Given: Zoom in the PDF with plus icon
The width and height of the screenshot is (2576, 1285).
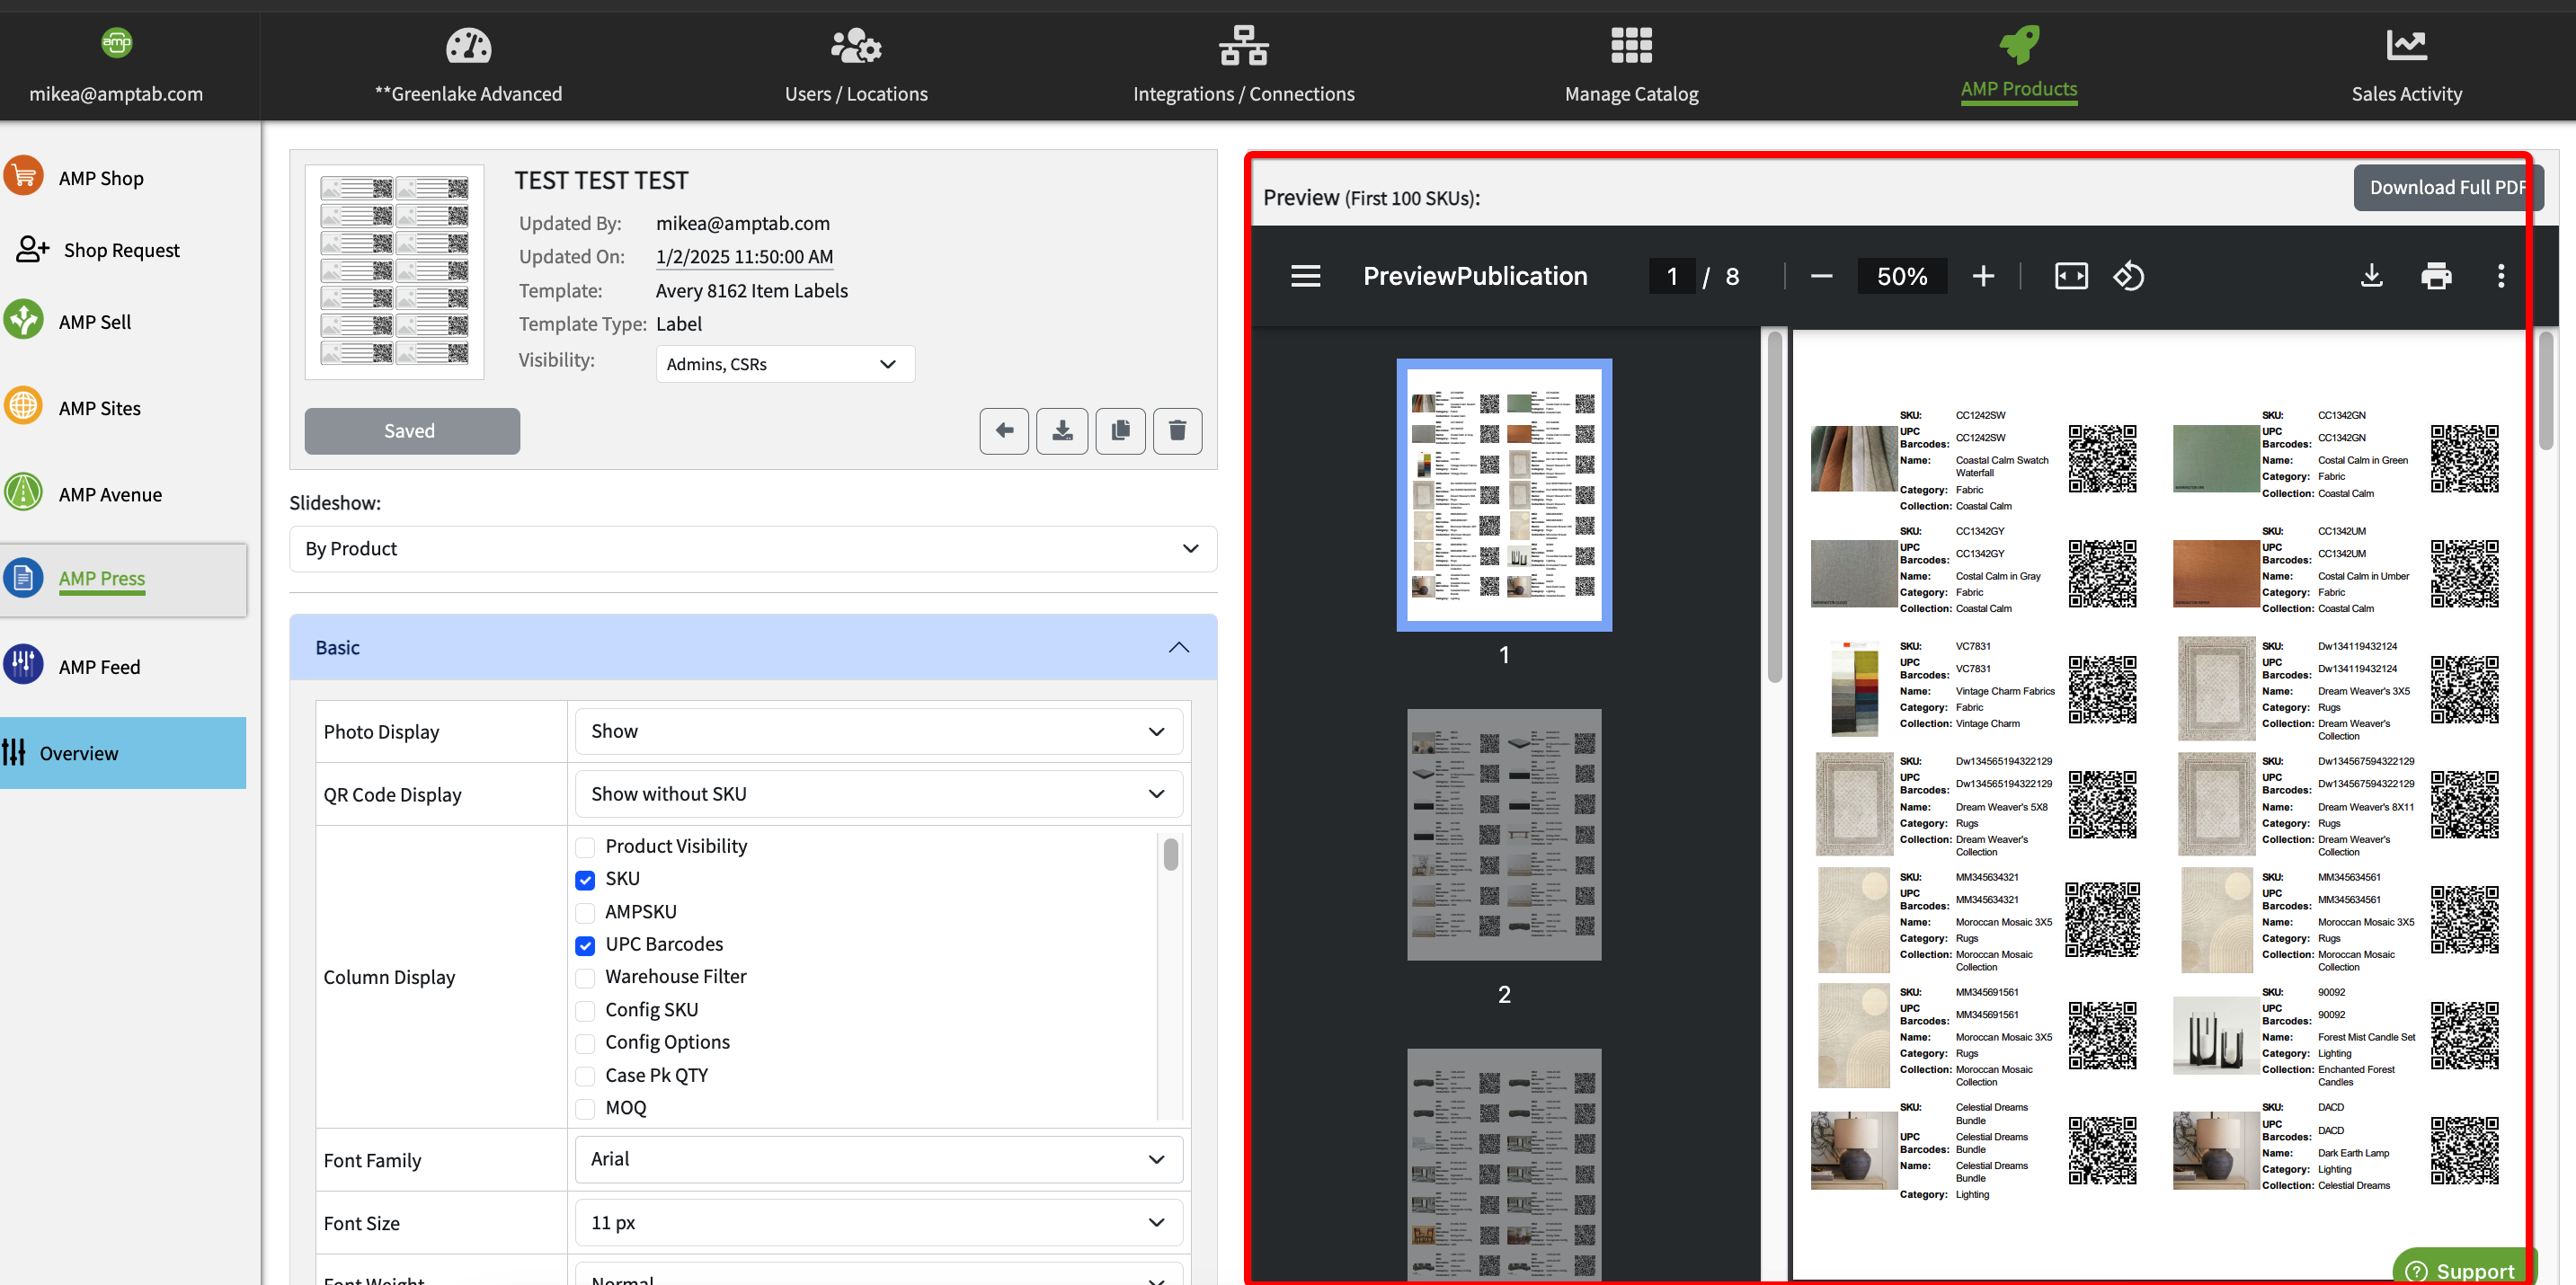Looking at the screenshot, I should (1983, 276).
